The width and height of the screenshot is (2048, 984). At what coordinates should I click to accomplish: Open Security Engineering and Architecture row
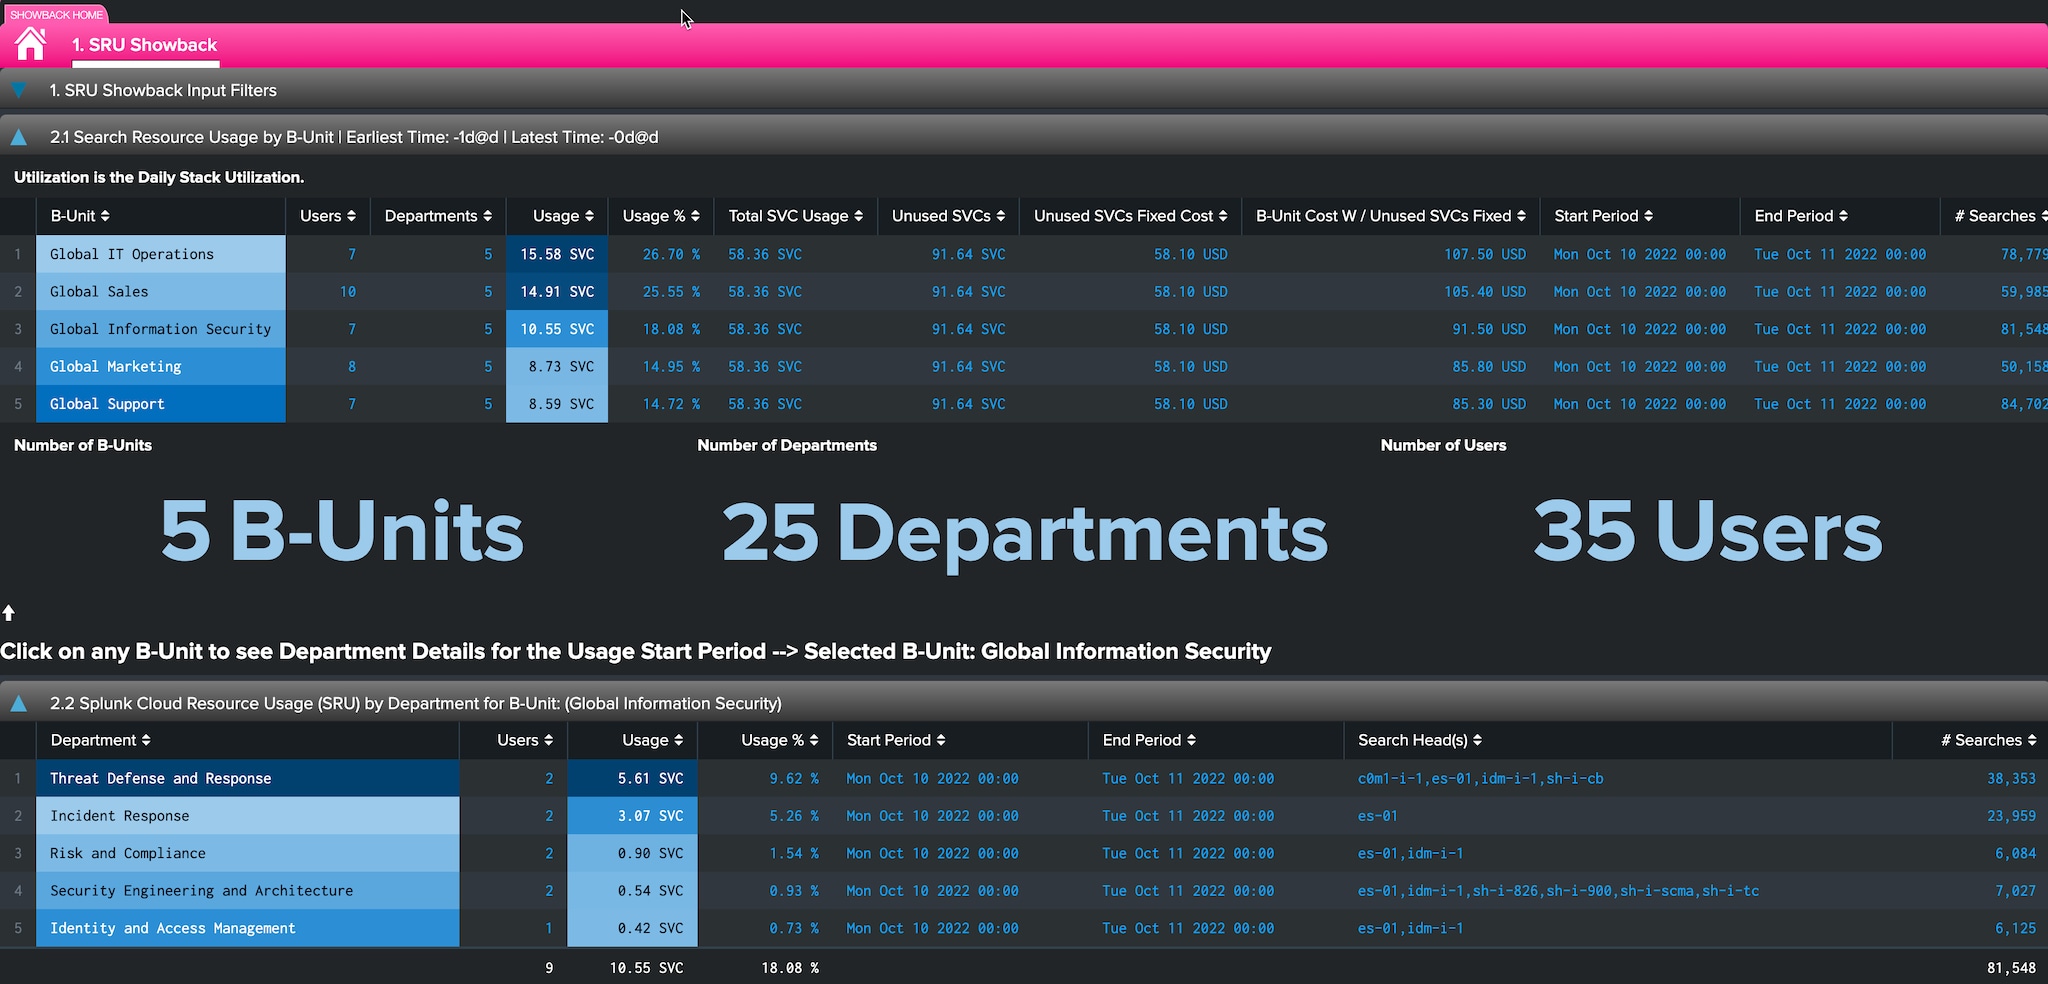pos(248,891)
